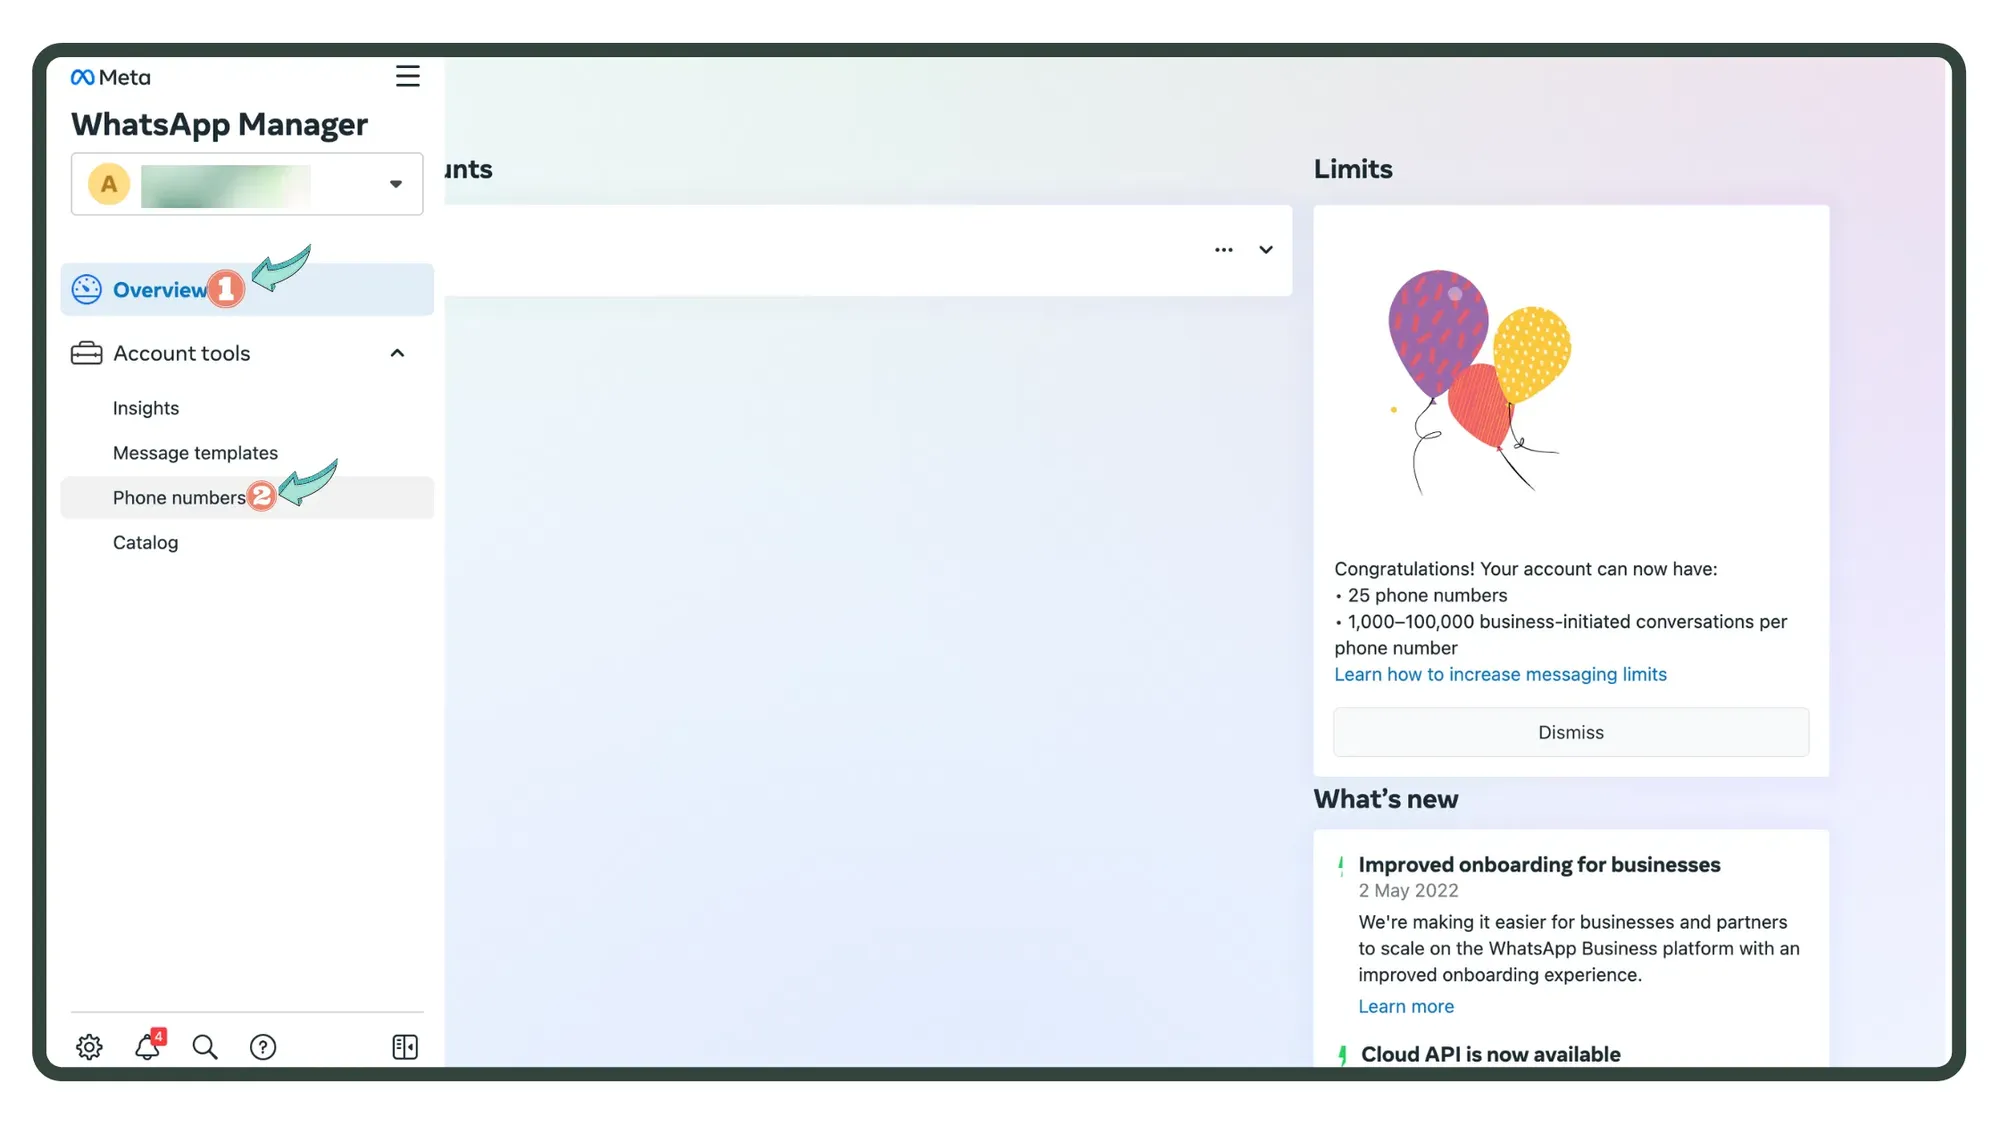The width and height of the screenshot is (2000, 1125).
Task: Click the Dashboard grid icon
Action: pos(405,1045)
